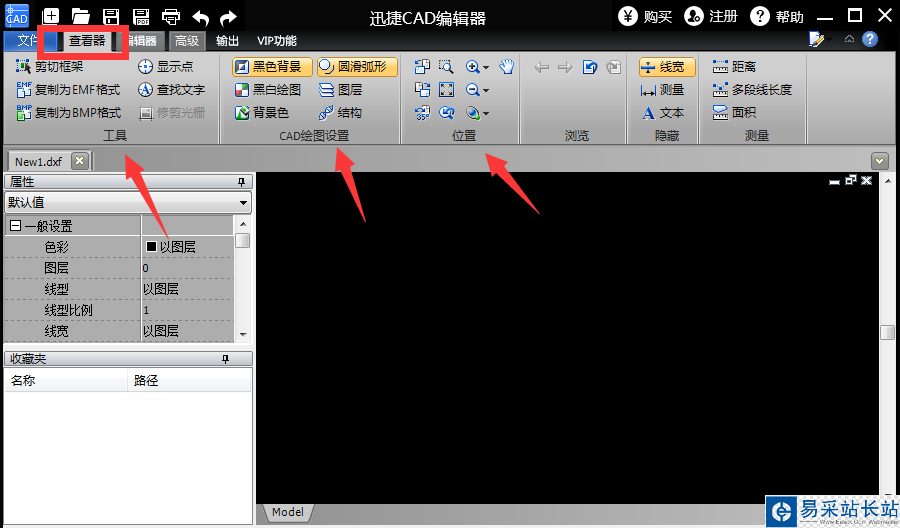Print the drawing with the printer icon
Viewport: 900px width, 528px height.
(x=170, y=16)
